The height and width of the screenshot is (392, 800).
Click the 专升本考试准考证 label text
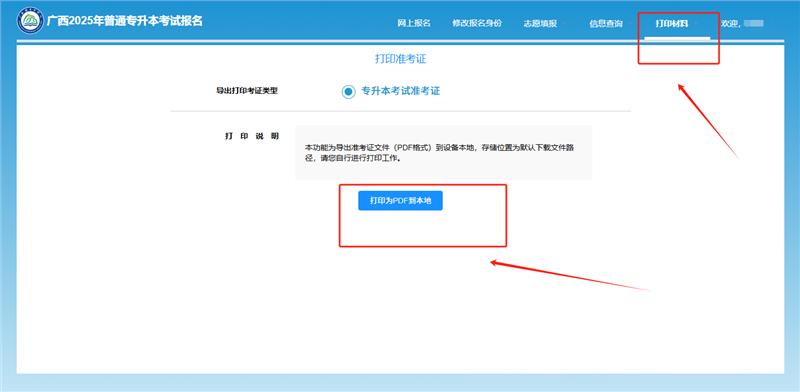(401, 91)
